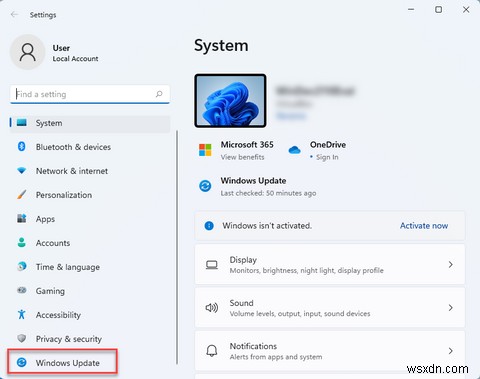Image resolution: width=480 pixels, height=379 pixels.
Task: Open Privacy & security settings
Action: pos(69,339)
